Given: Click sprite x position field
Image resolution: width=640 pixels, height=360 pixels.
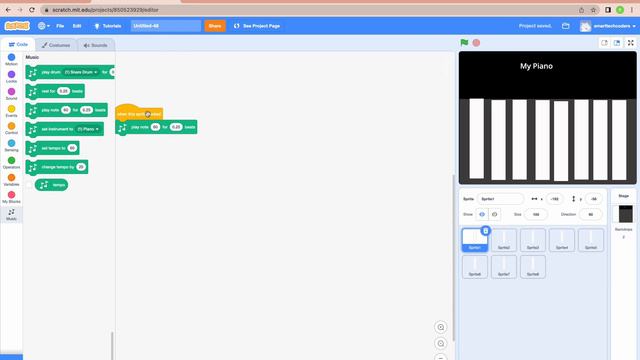Looking at the screenshot, I should [x=554, y=199].
